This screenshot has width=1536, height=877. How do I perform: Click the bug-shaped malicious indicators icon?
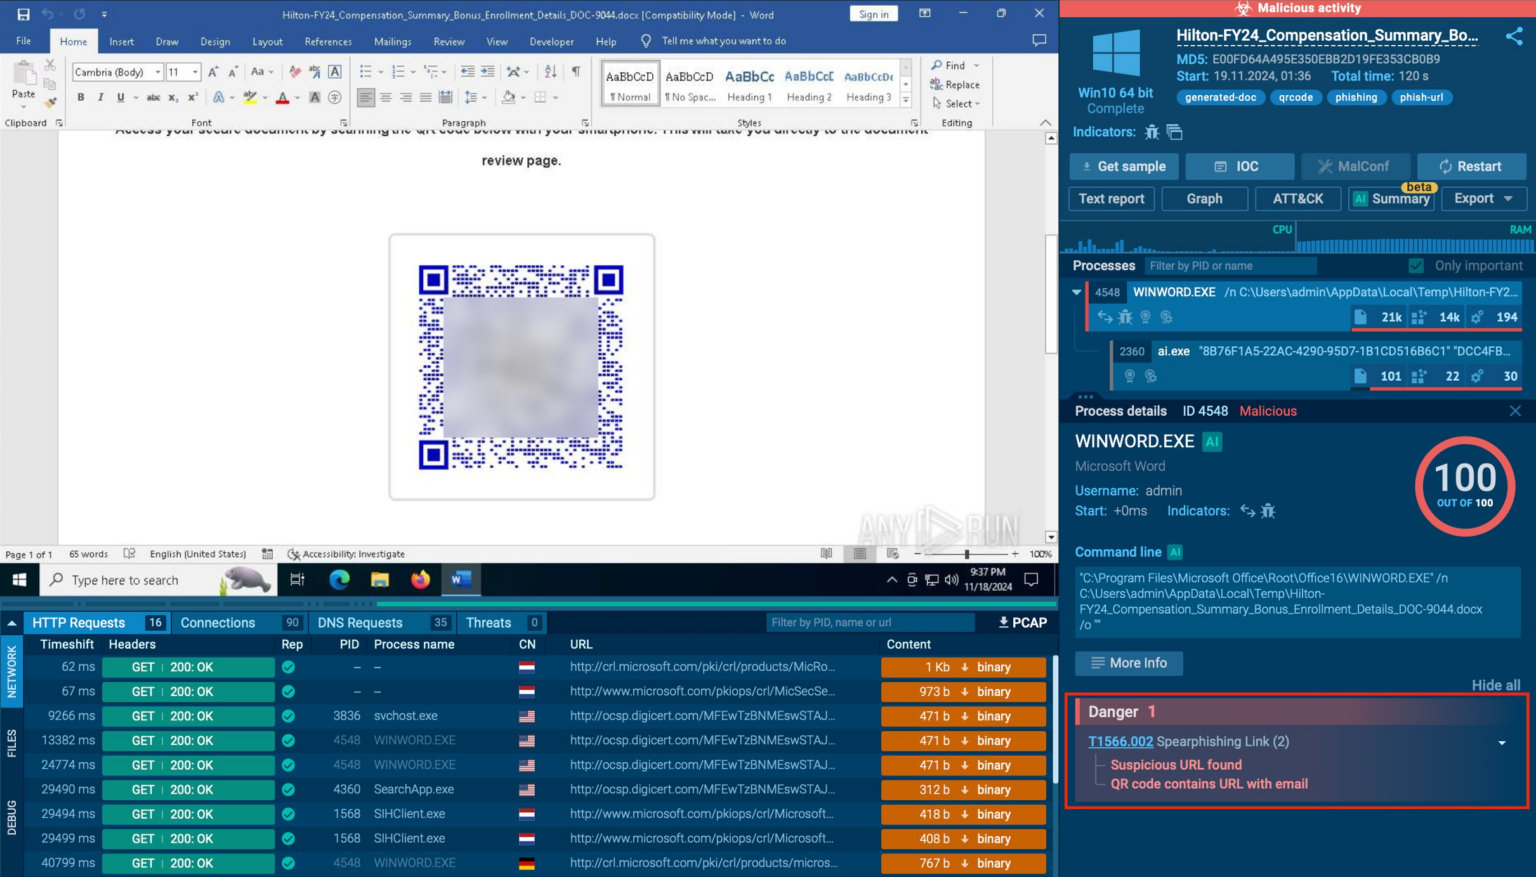tap(1151, 131)
